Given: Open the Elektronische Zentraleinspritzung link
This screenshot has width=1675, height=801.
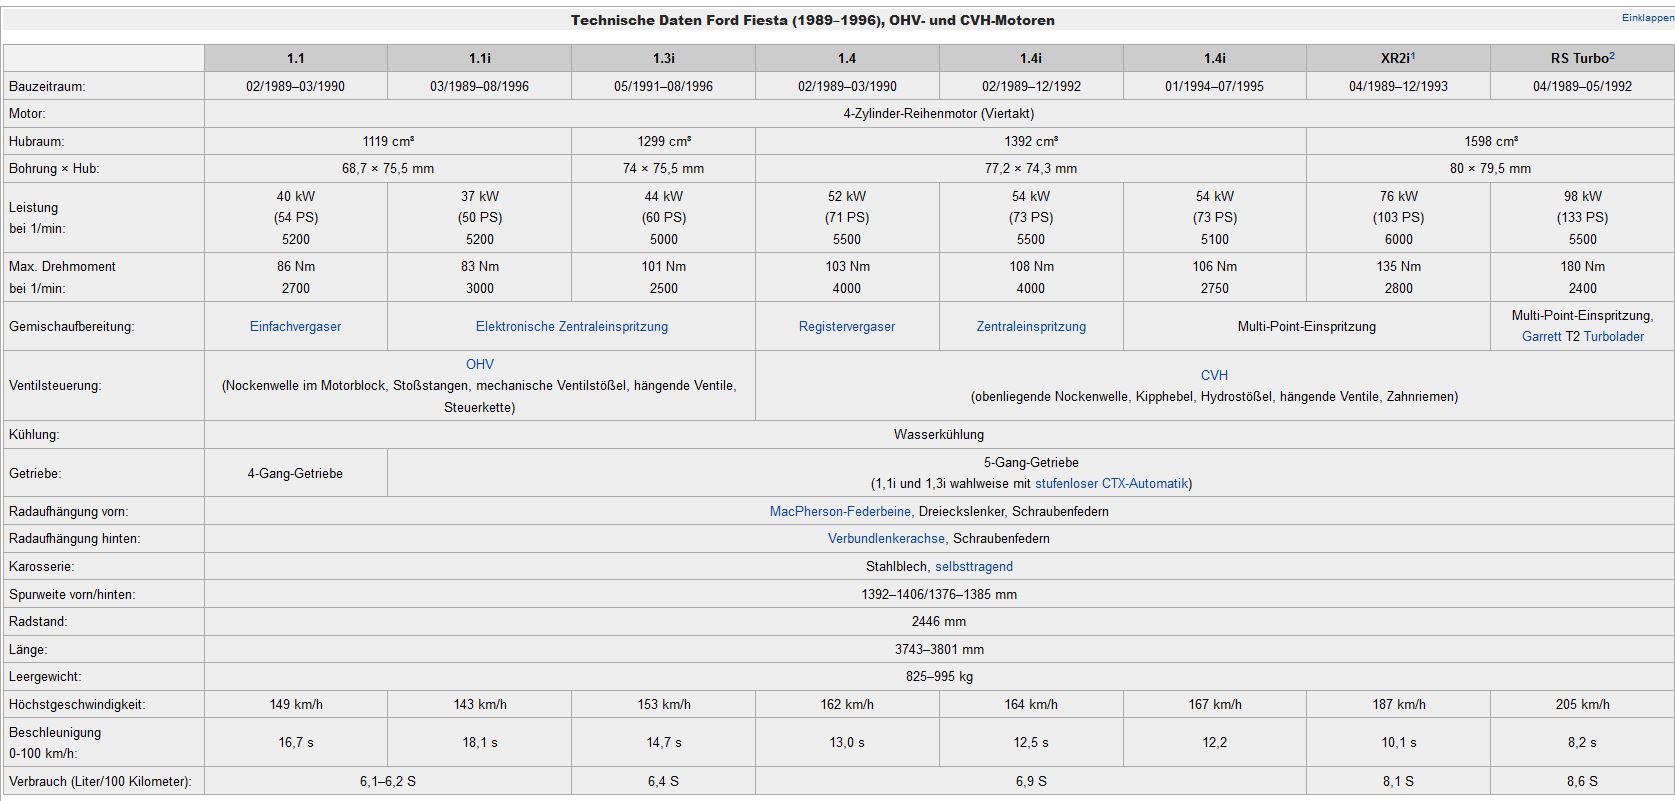Looking at the screenshot, I should [571, 326].
